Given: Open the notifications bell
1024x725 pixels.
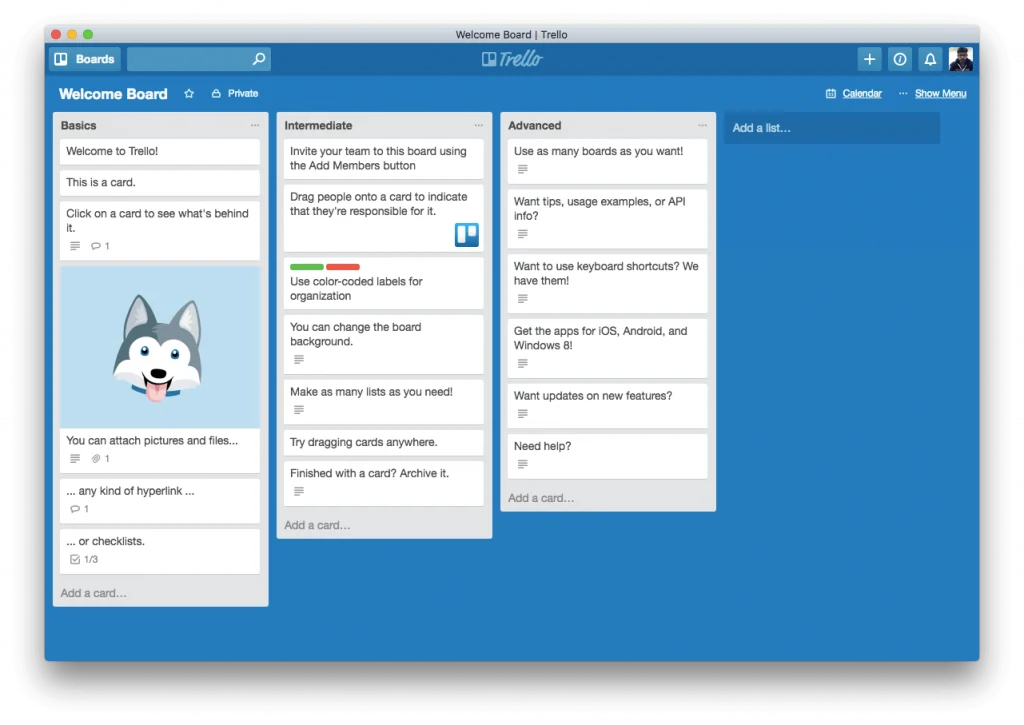Looking at the screenshot, I should pyautogui.click(x=930, y=59).
